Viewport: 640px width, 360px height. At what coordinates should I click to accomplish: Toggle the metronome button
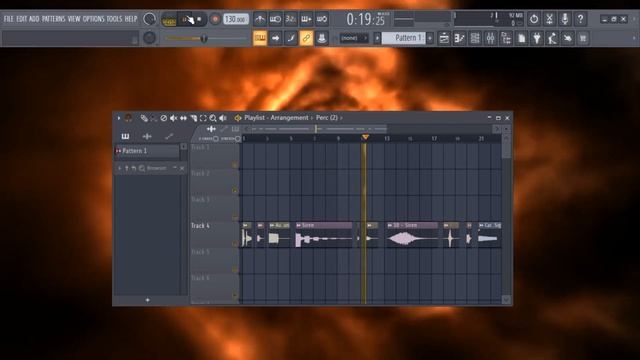coord(260,19)
